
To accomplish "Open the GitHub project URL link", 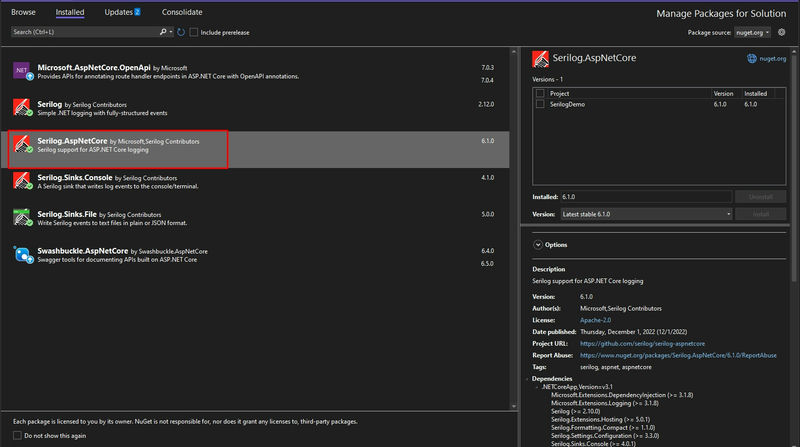I will pyautogui.click(x=642, y=343).
